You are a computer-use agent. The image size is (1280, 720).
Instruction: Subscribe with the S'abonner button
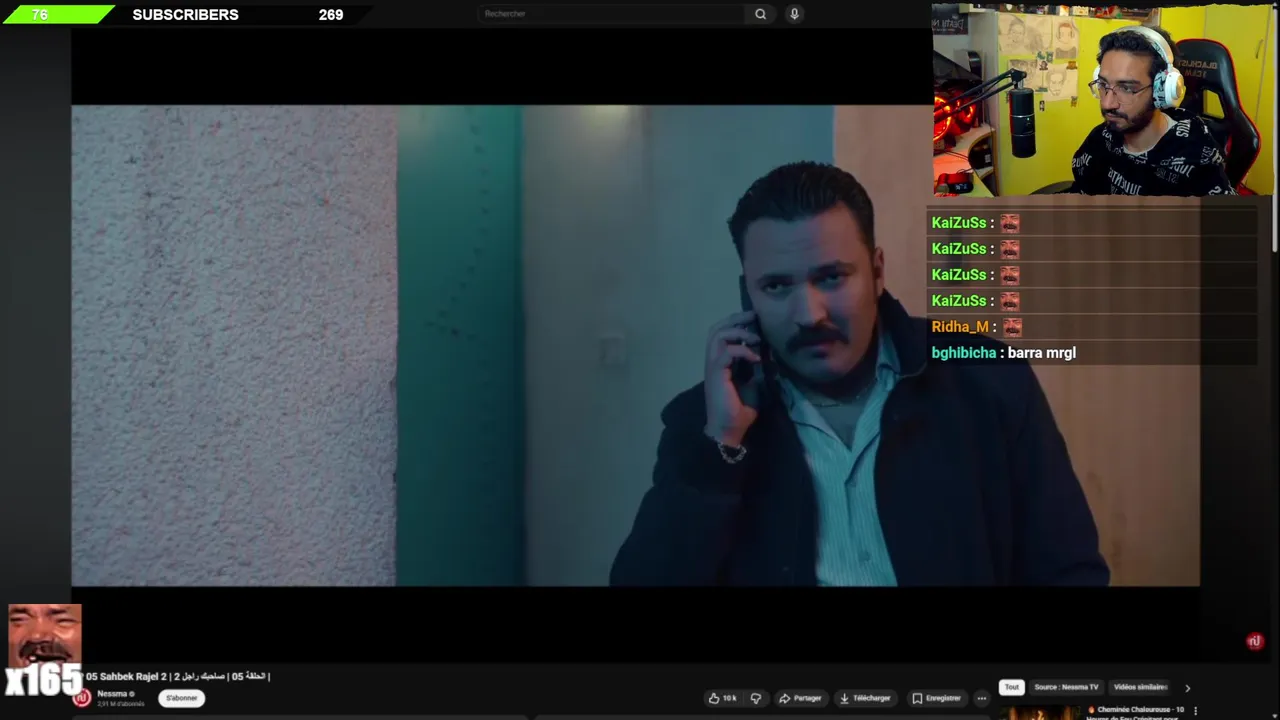tap(181, 698)
